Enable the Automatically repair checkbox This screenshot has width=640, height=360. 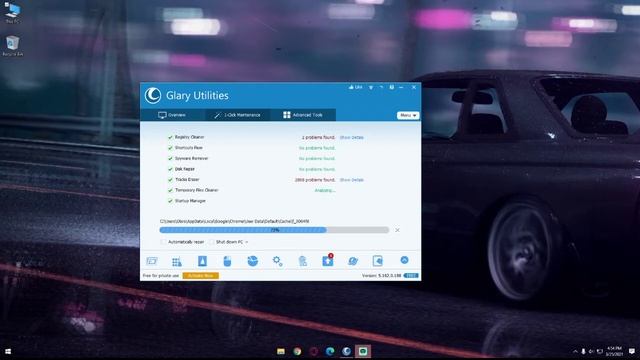pos(163,242)
